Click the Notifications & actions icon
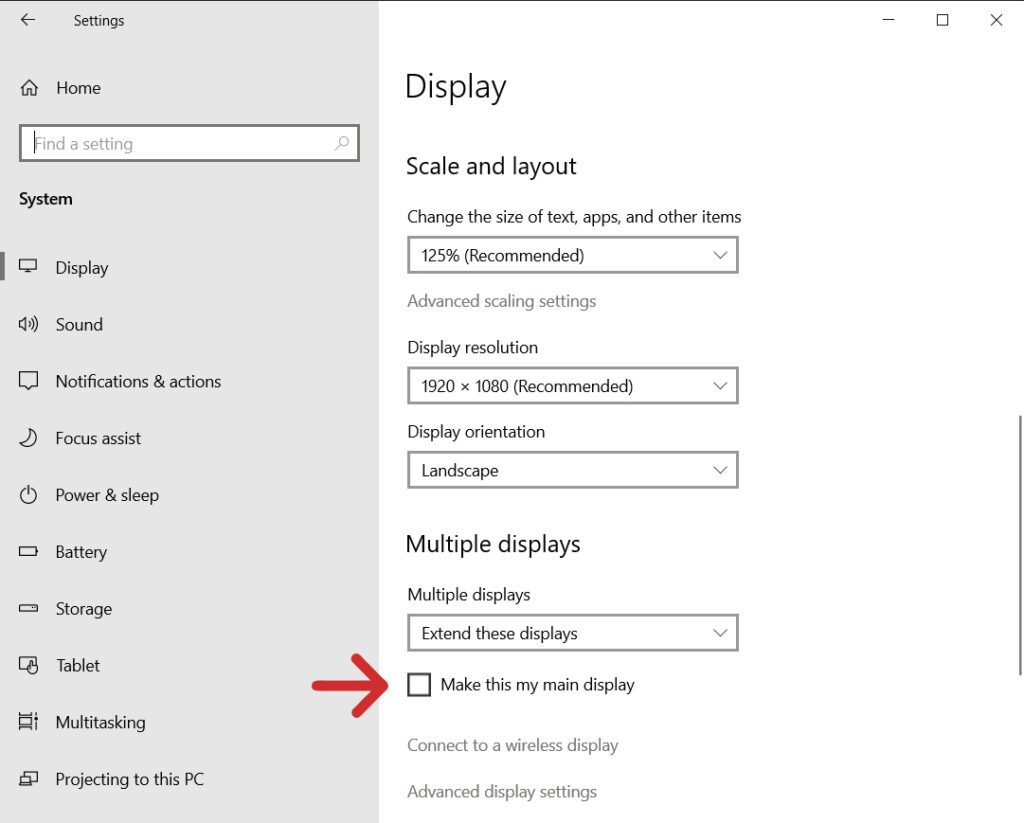This screenshot has width=1024, height=823. click(28, 381)
